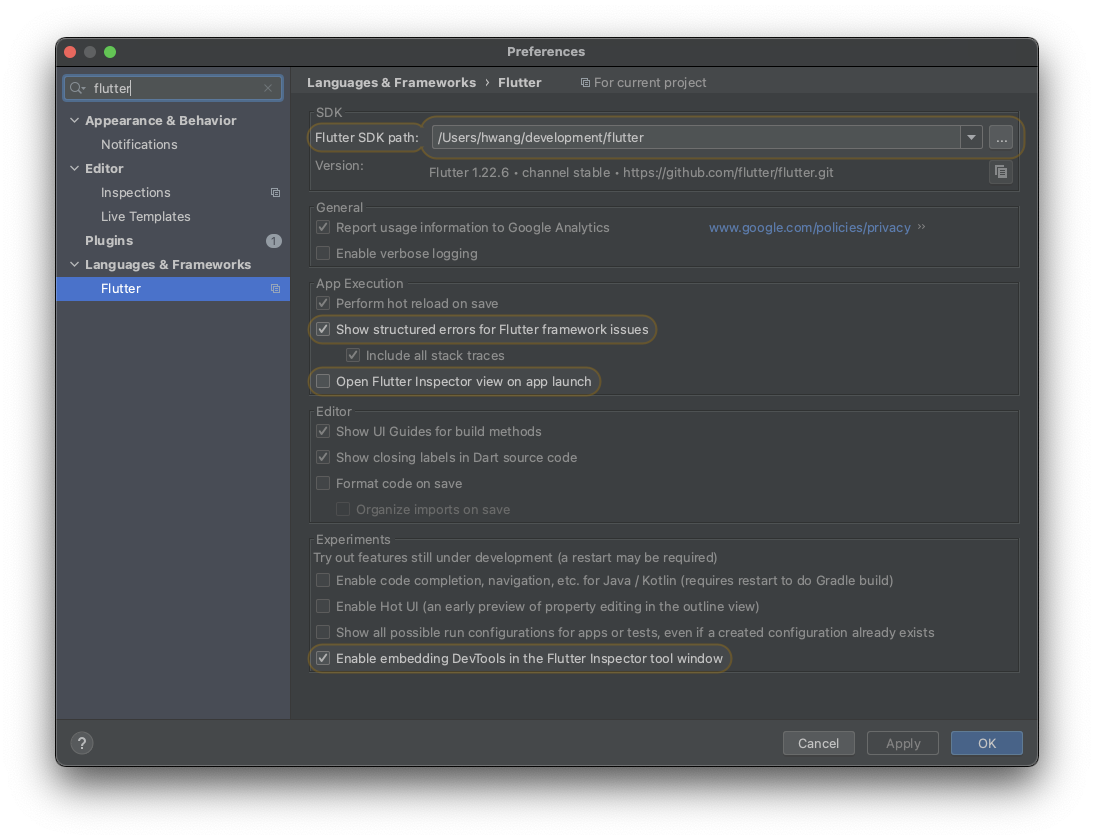The height and width of the screenshot is (840, 1094).
Task: Select Notifications in the sidebar
Action: pos(139,144)
